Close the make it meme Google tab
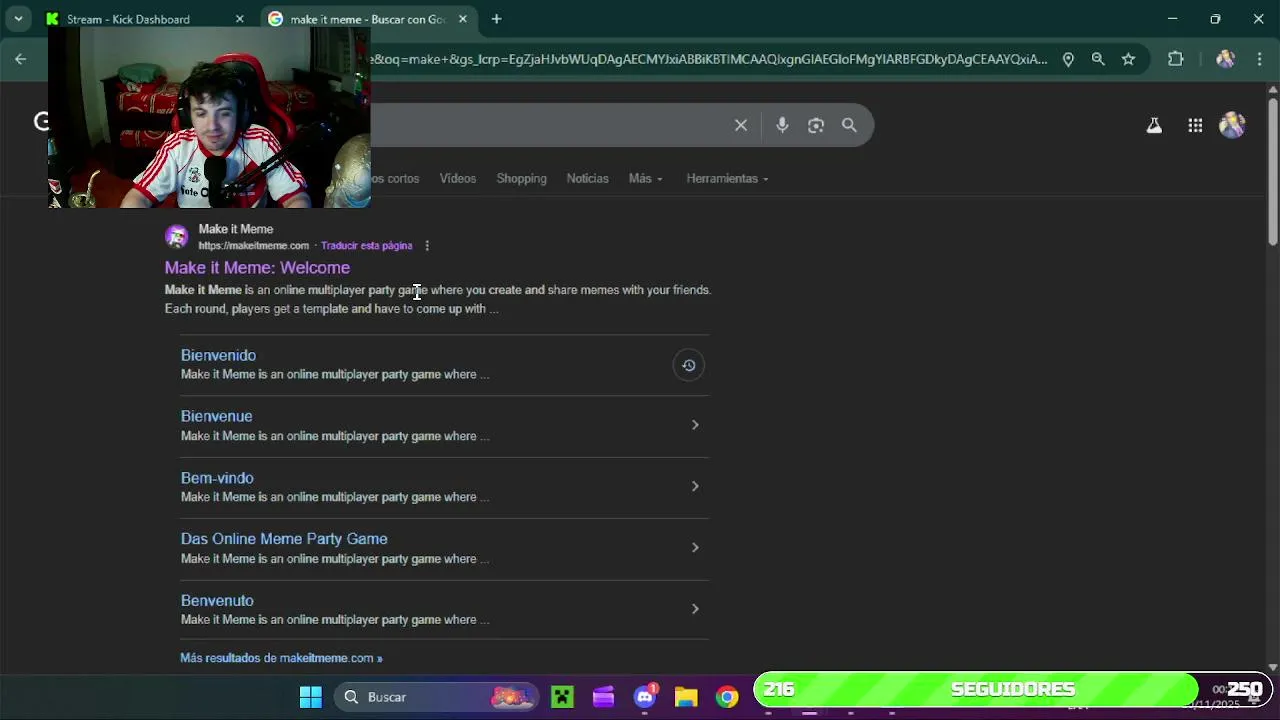The image size is (1280, 720). point(462,19)
